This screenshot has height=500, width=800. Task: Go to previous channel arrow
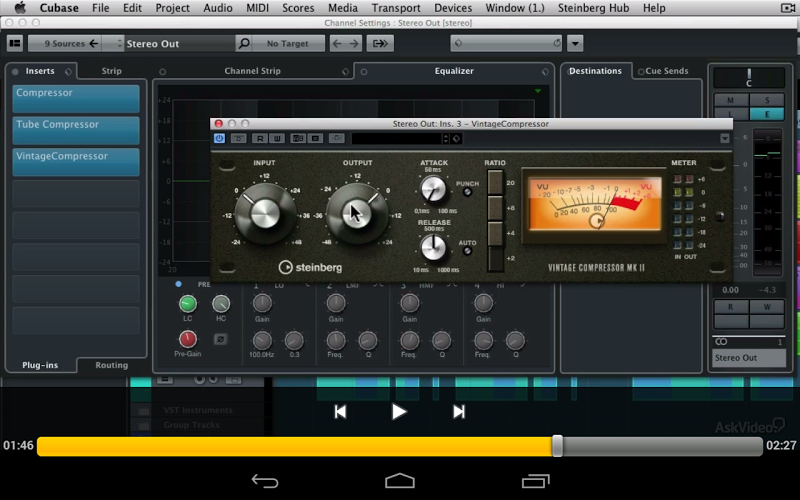point(337,43)
